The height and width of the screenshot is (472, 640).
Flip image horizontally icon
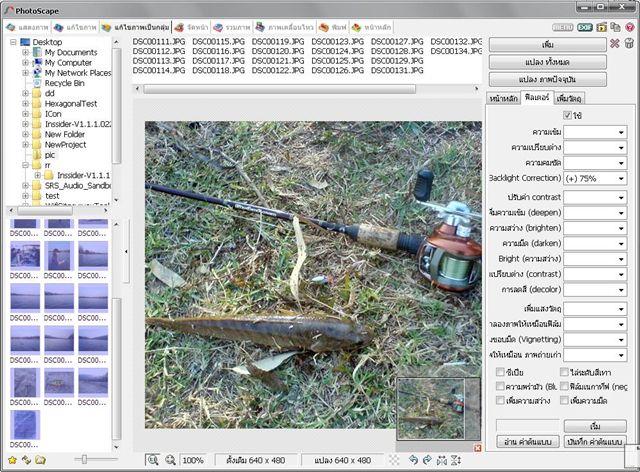tap(442, 460)
